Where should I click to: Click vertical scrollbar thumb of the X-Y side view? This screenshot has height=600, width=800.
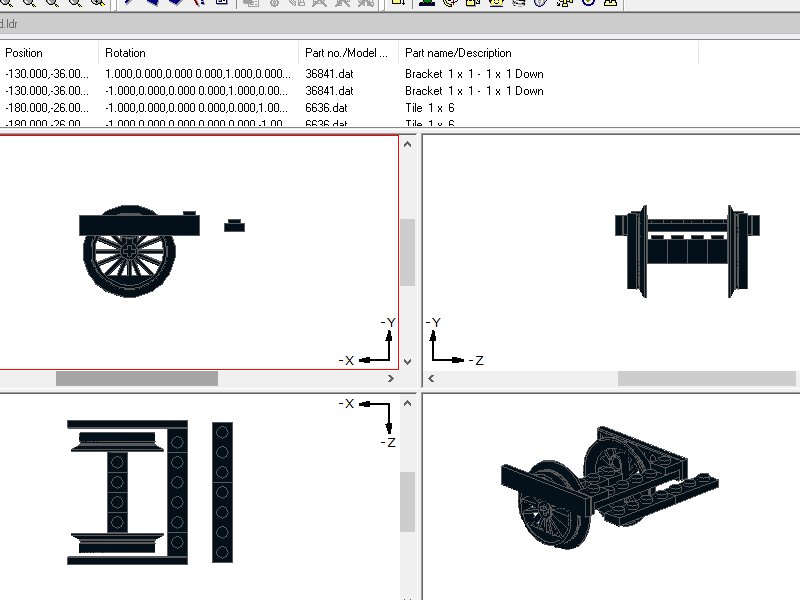pyautogui.click(x=407, y=253)
